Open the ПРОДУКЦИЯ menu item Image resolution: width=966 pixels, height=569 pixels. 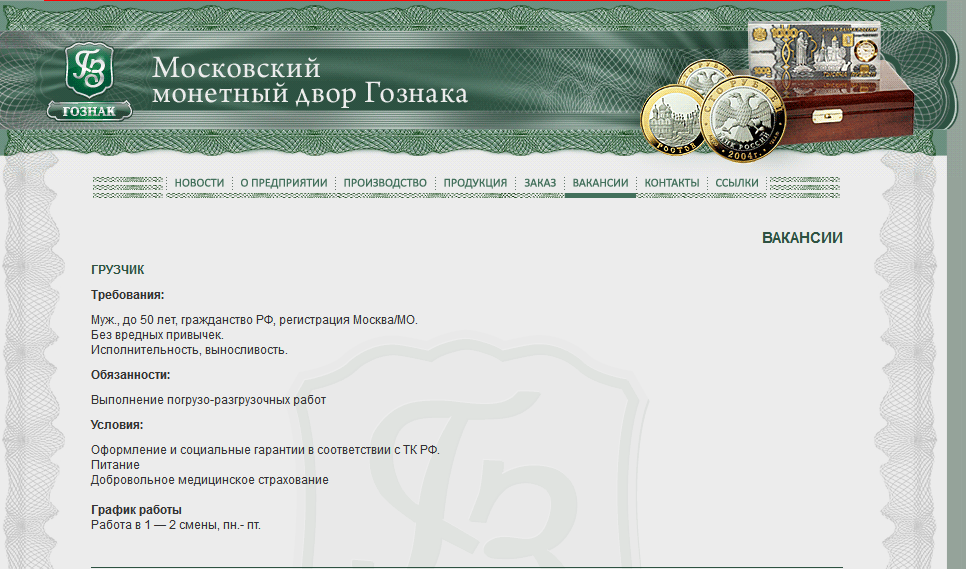475,183
